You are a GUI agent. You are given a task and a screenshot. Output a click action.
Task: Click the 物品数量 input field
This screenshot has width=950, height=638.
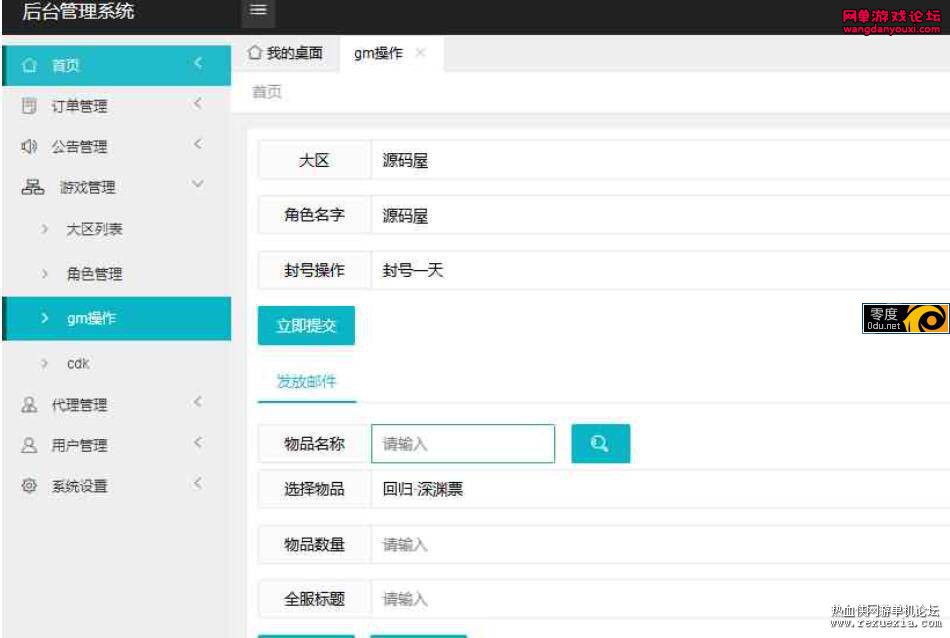(x=660, y=544)
